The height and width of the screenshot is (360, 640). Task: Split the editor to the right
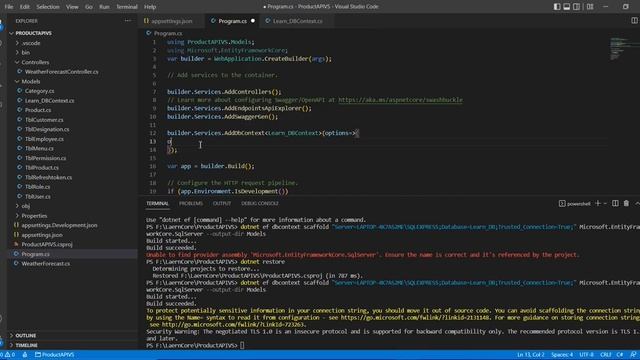[634, 21]
